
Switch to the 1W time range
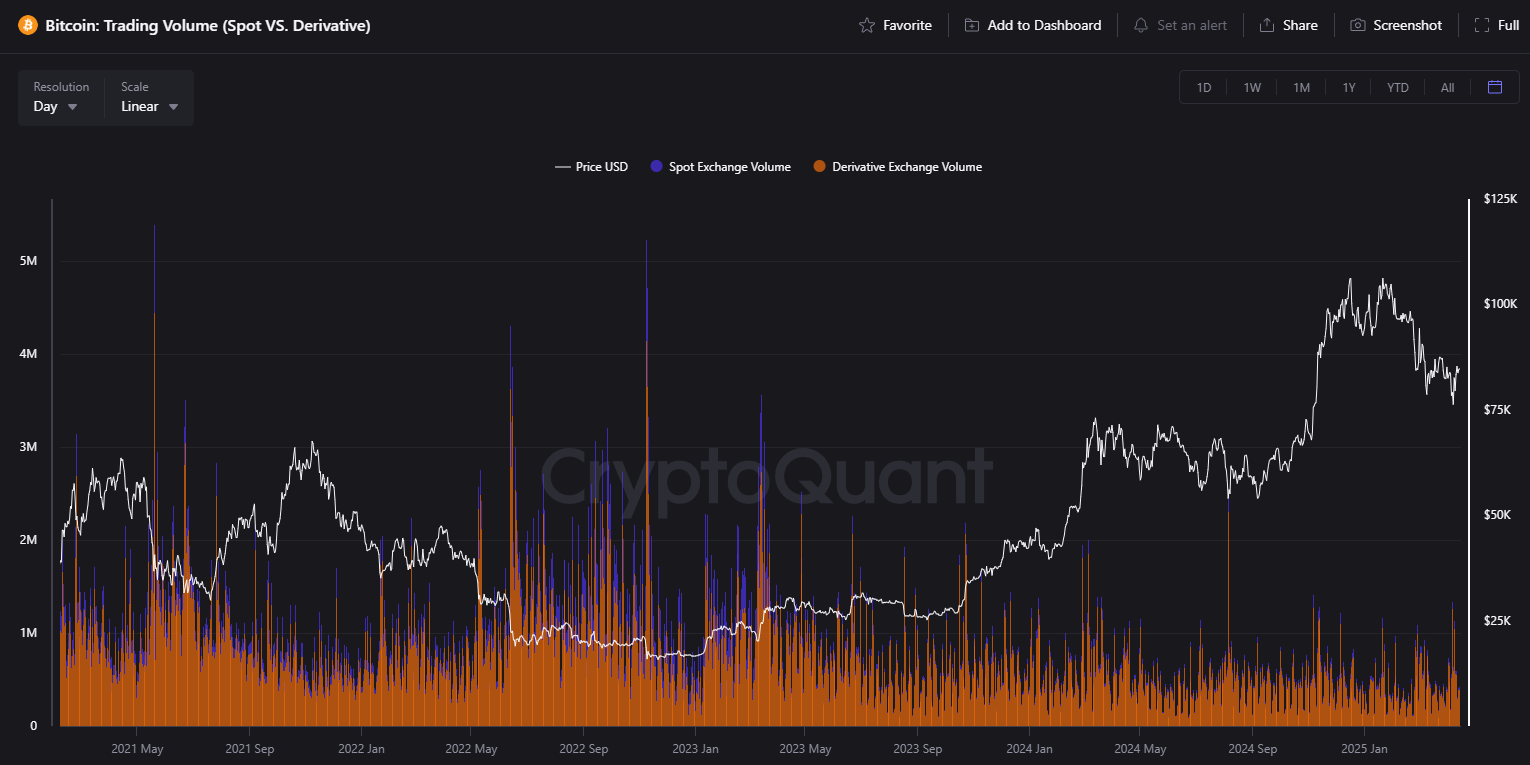click(1252, 88)
